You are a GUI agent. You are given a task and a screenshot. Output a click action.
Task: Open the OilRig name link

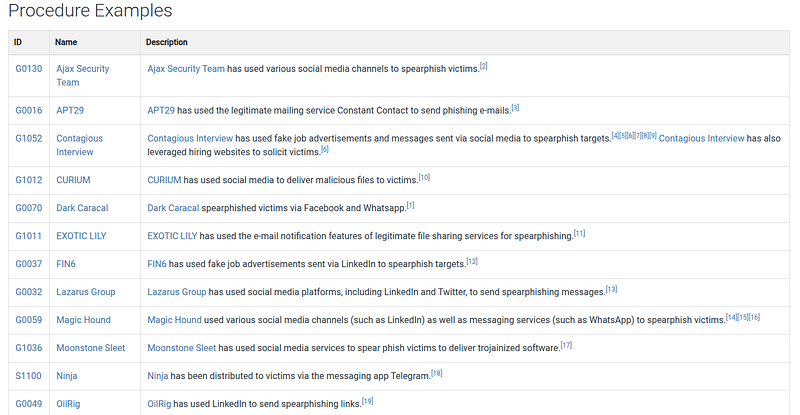point(68,404)
